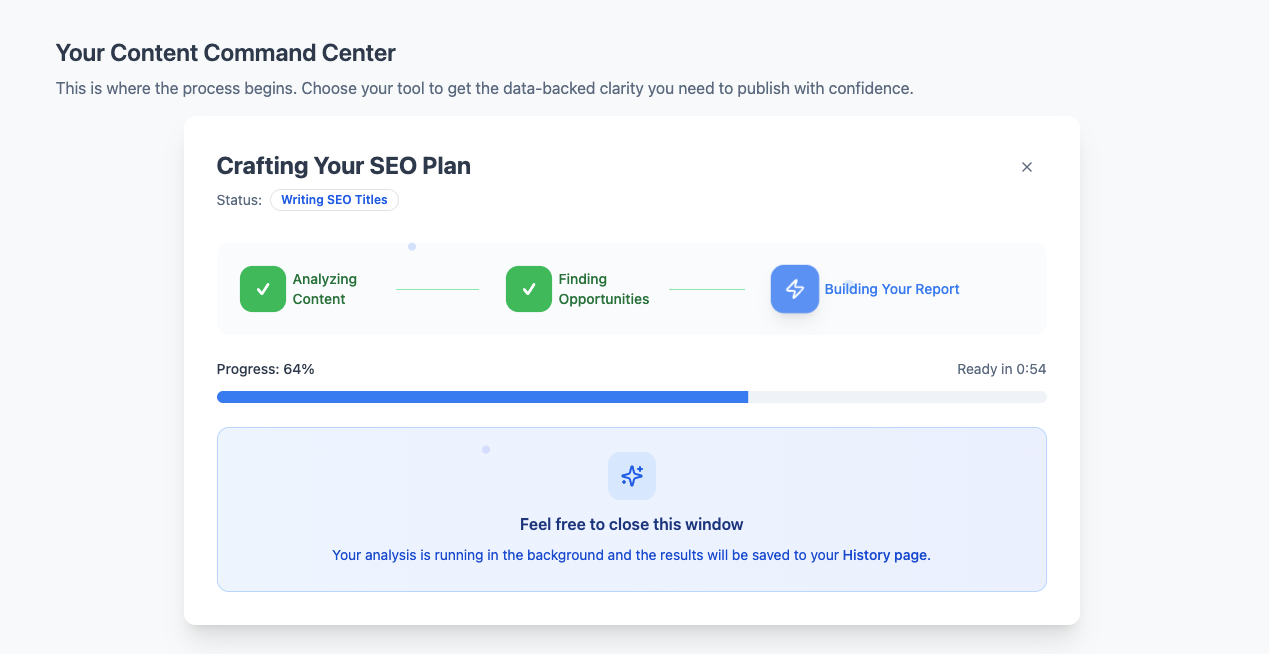Click the connector line between first two steps
The height and width of the screenshot is (654, 1269).
click(x=437, y=289)
